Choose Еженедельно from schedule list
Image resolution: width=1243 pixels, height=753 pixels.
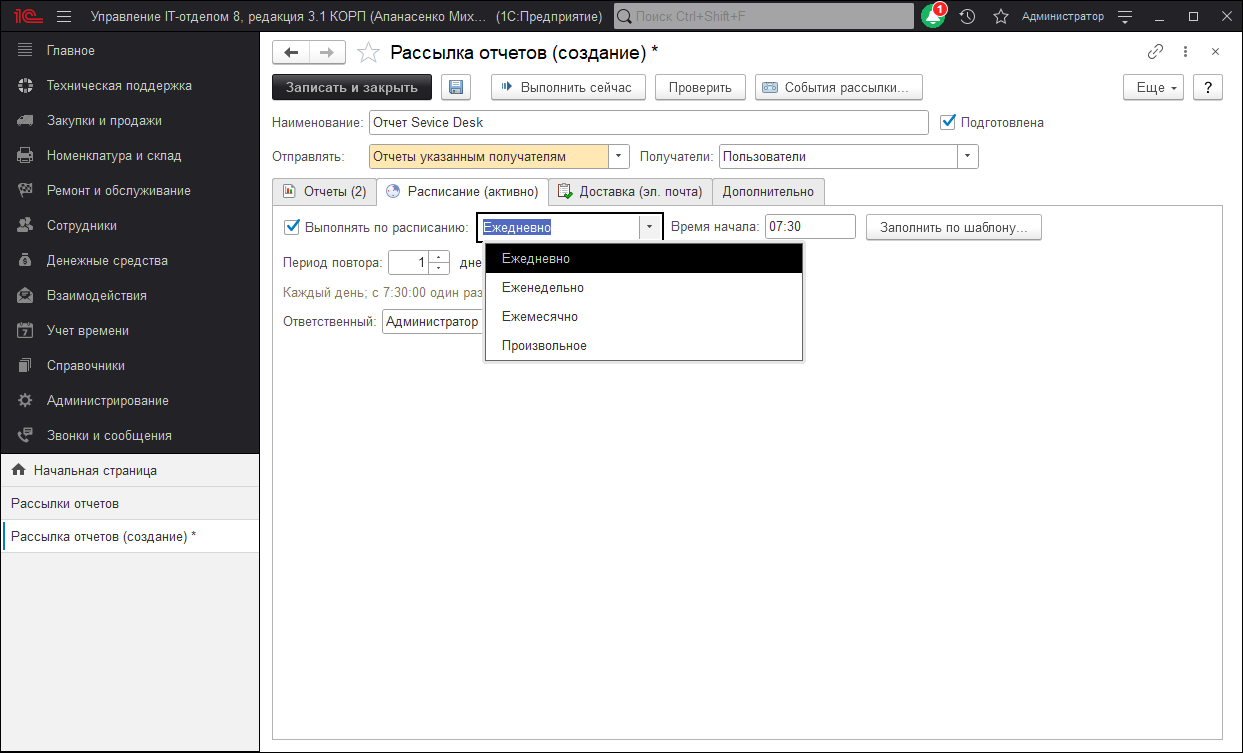click(x=543, y=288)
